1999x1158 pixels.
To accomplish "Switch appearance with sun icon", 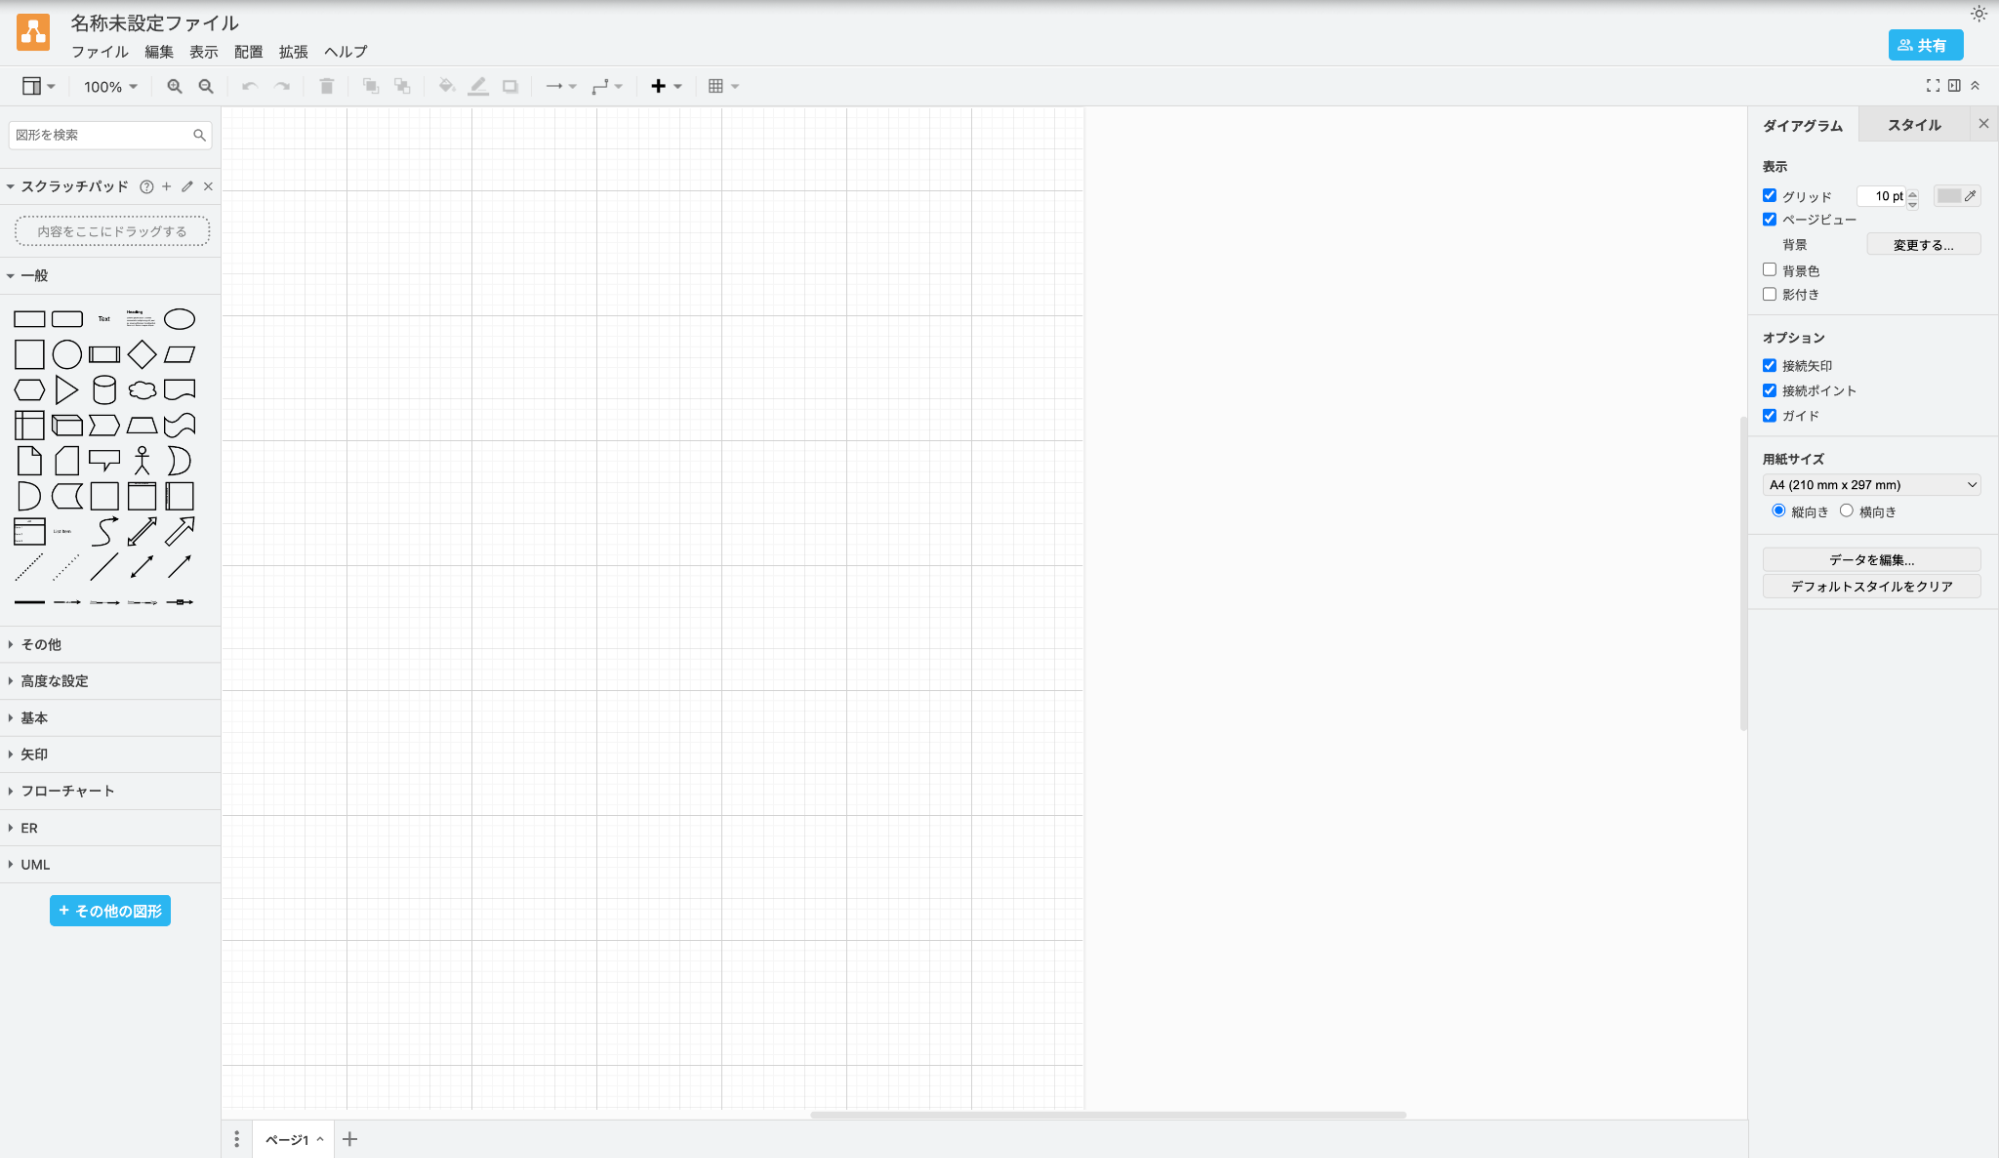I will coord(1978,14).
